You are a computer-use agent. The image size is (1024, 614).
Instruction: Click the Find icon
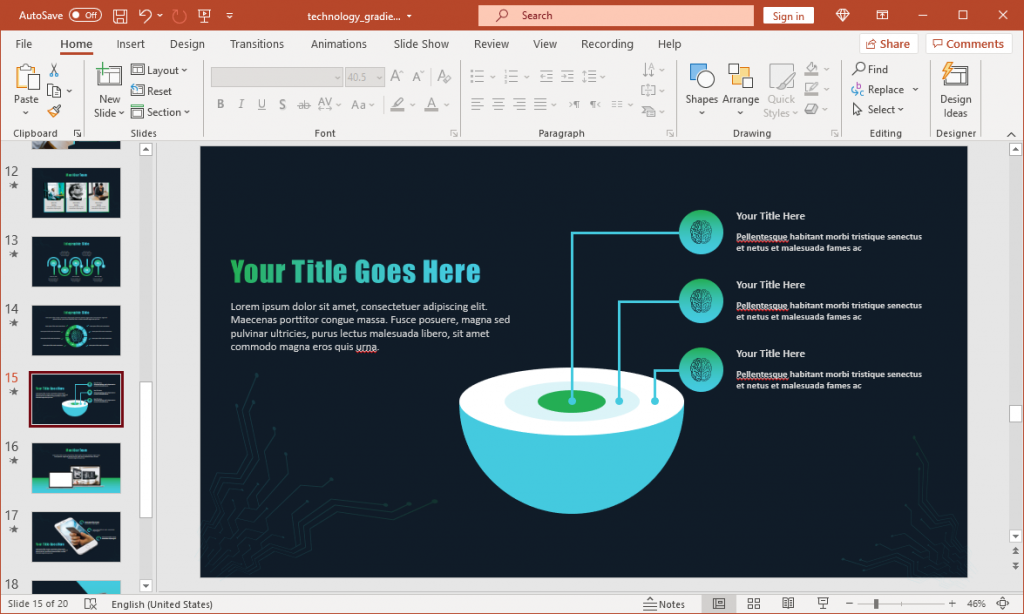pyautogui.click(x=866, y=70)
